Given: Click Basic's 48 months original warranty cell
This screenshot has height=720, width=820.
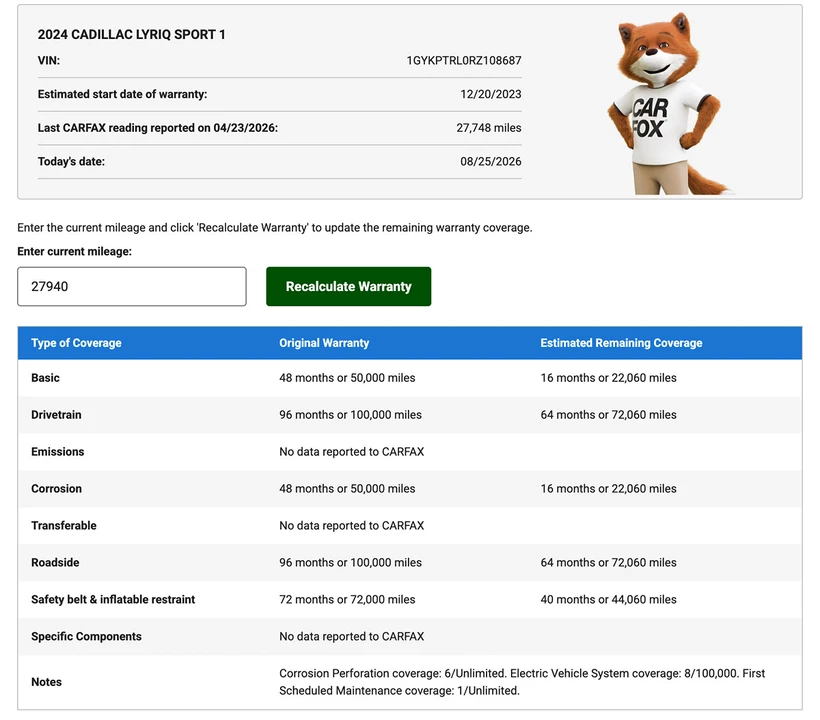Looking at the screenshot, I should coord(347,378).
